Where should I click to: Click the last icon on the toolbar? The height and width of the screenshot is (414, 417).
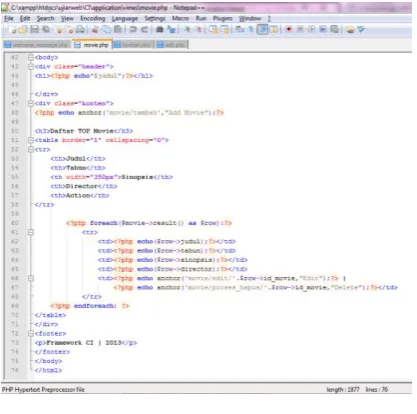361,30
